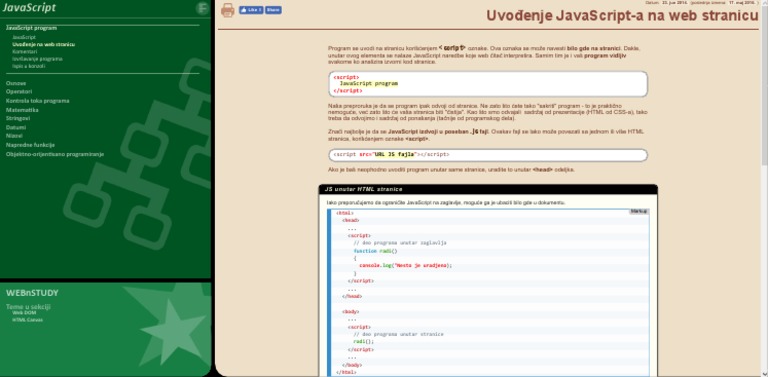Click the 'JavaScript program' code line

tap(369, 84)
